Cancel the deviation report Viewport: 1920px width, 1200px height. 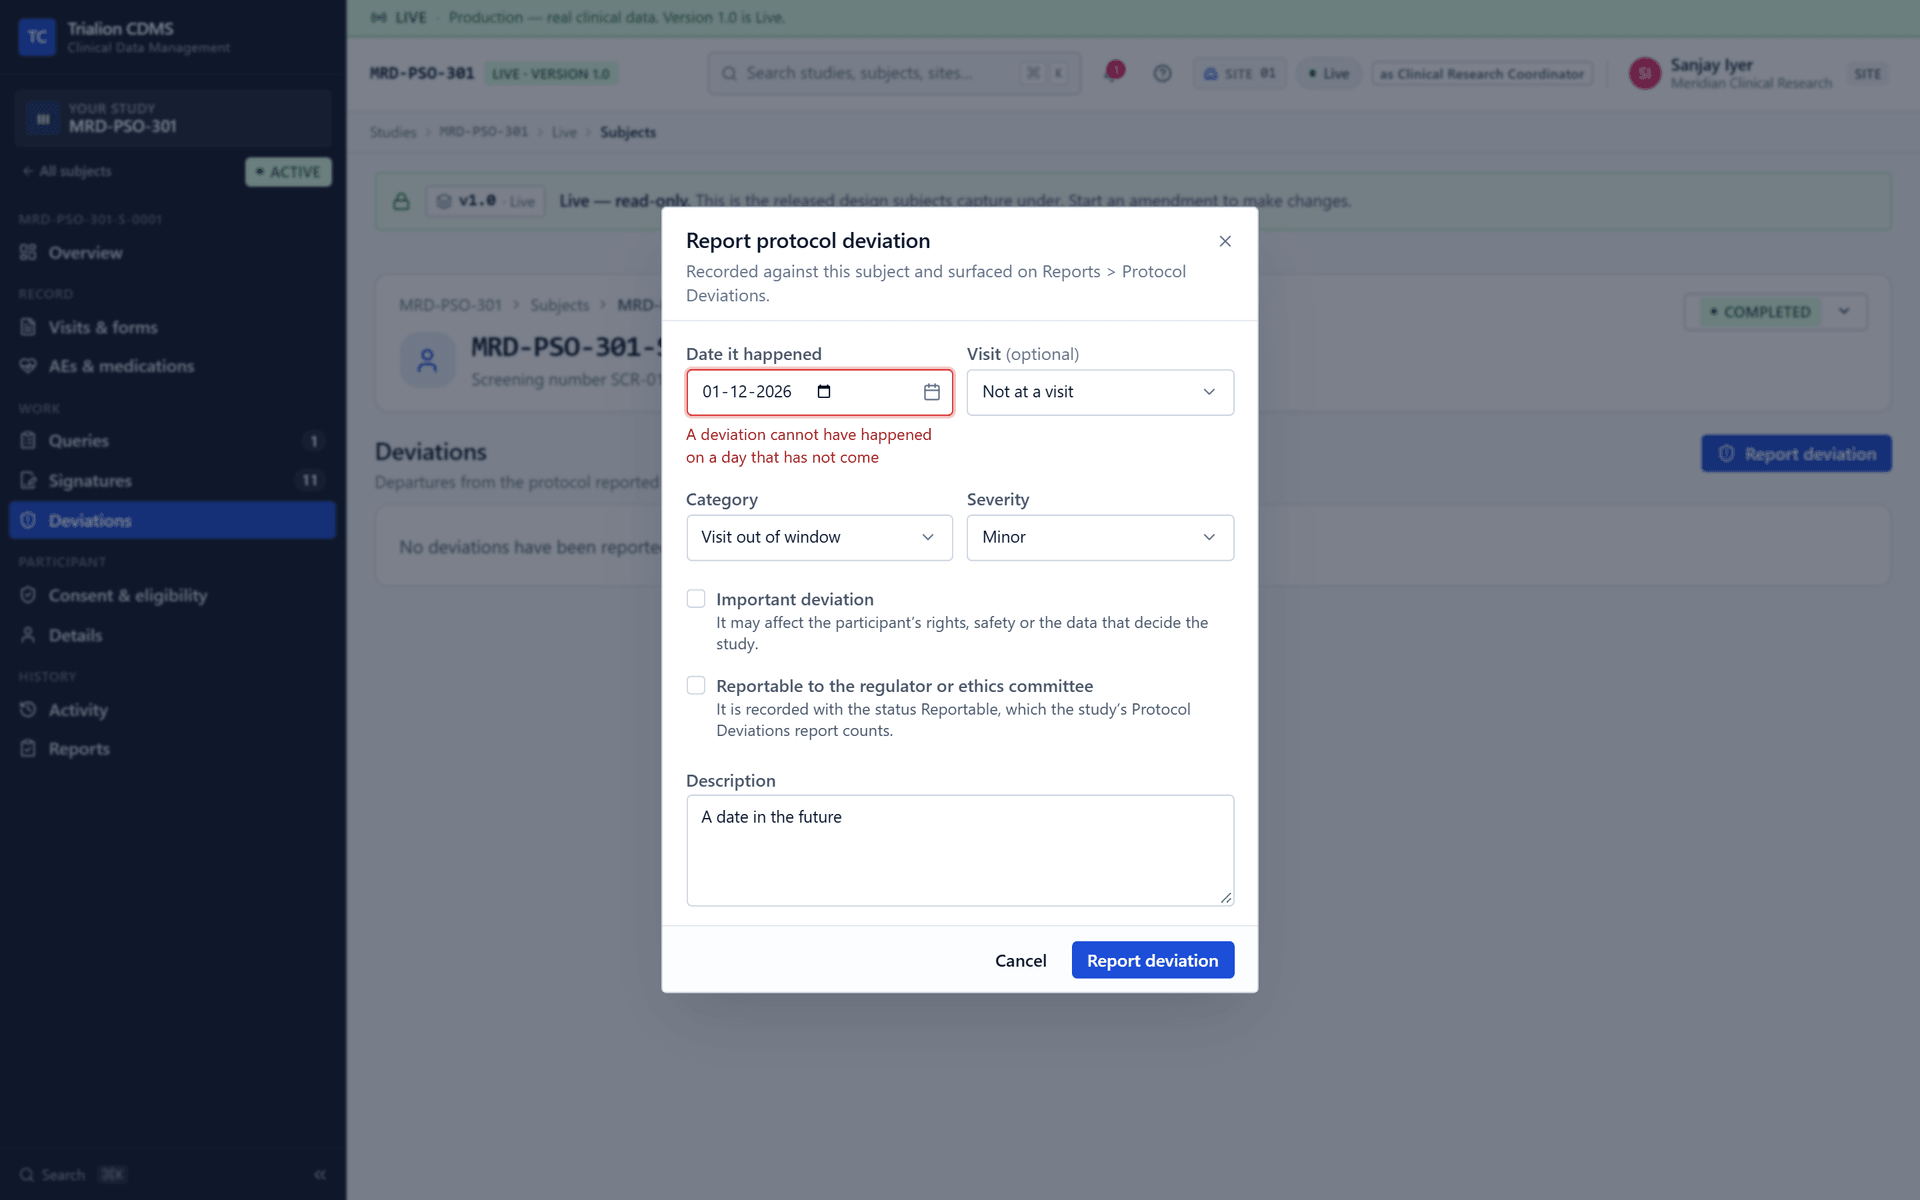click(1020, 960)
